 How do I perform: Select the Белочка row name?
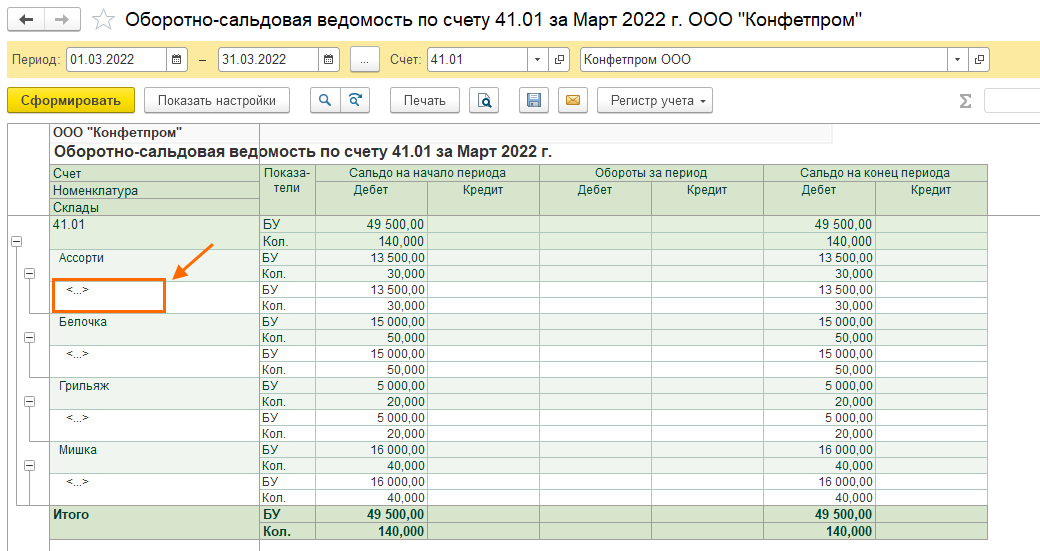tap(83, 322)
